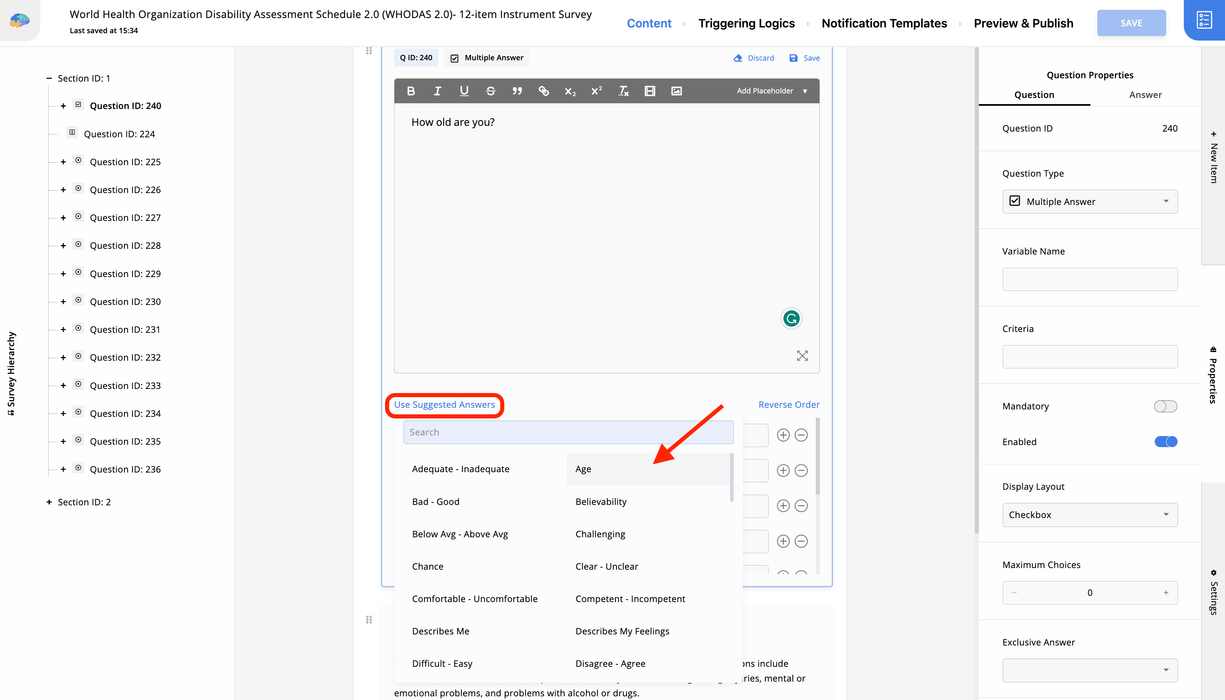
Task: Insert an image using toolbar icon
Action: point(677,91)
